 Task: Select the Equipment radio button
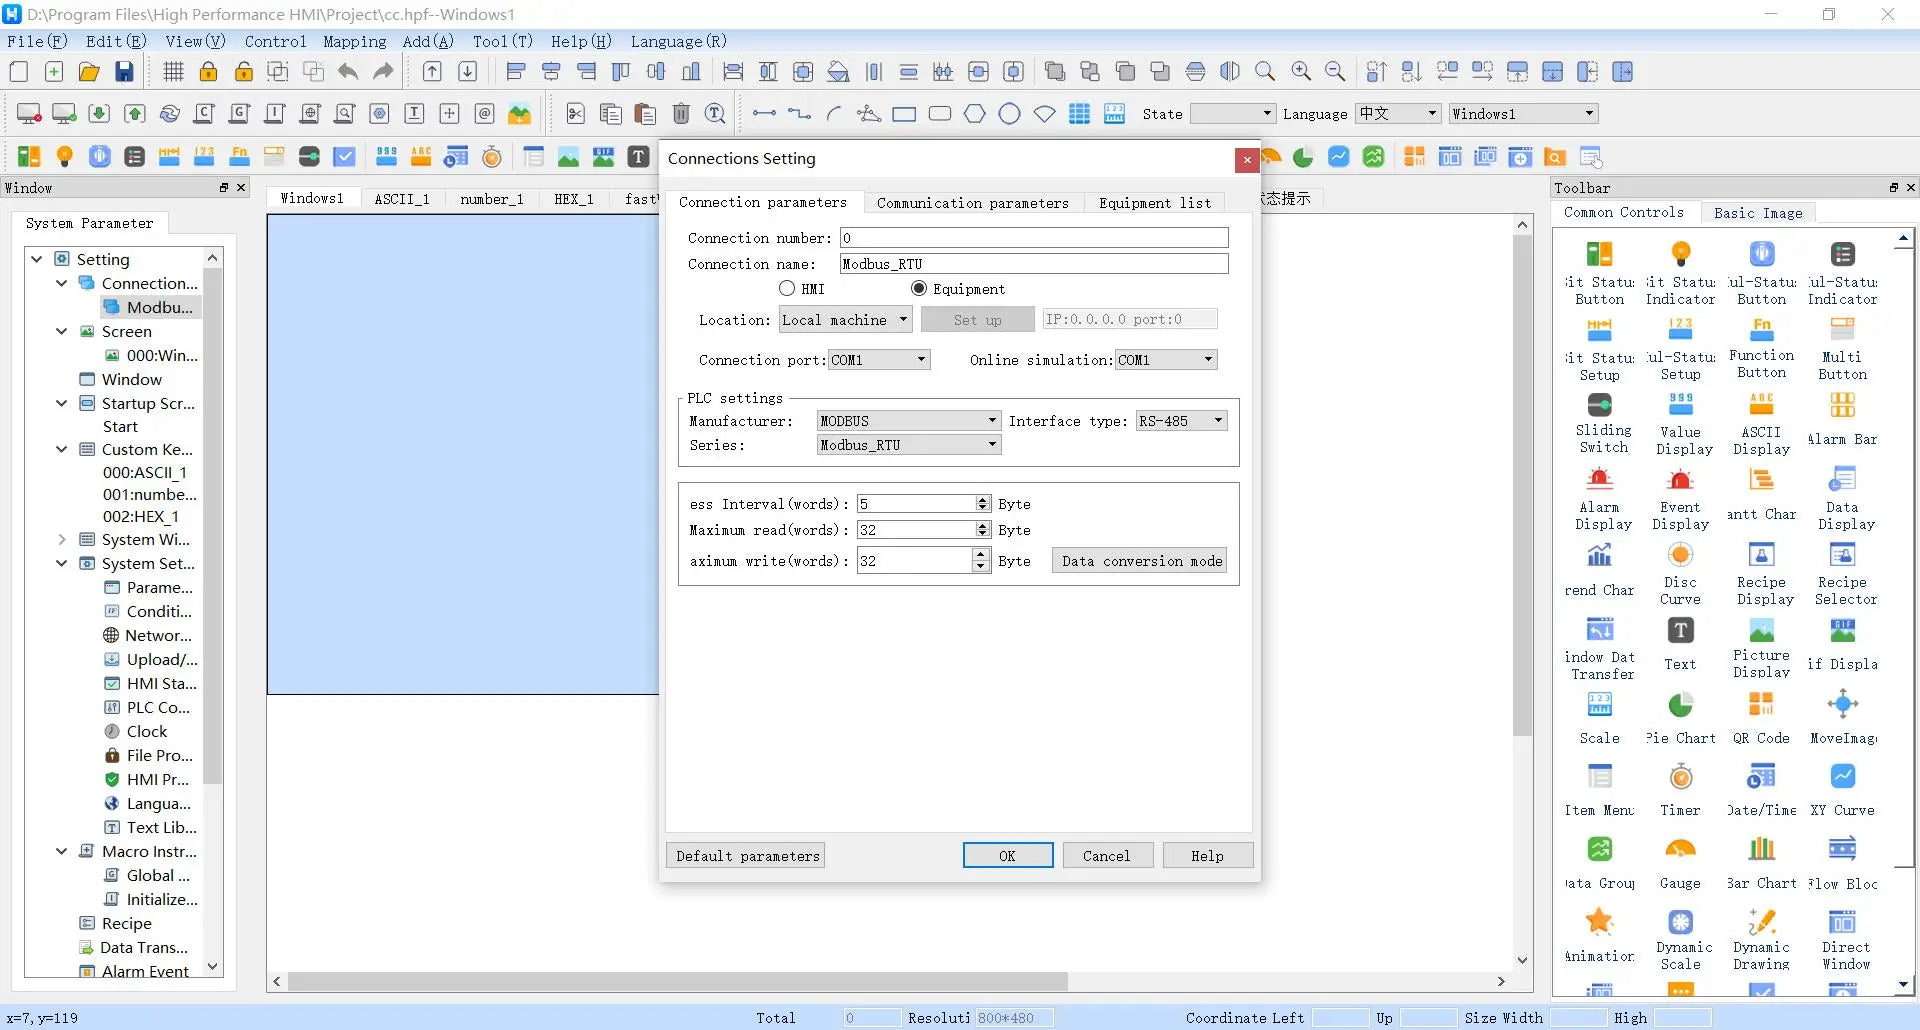point(919,289)
